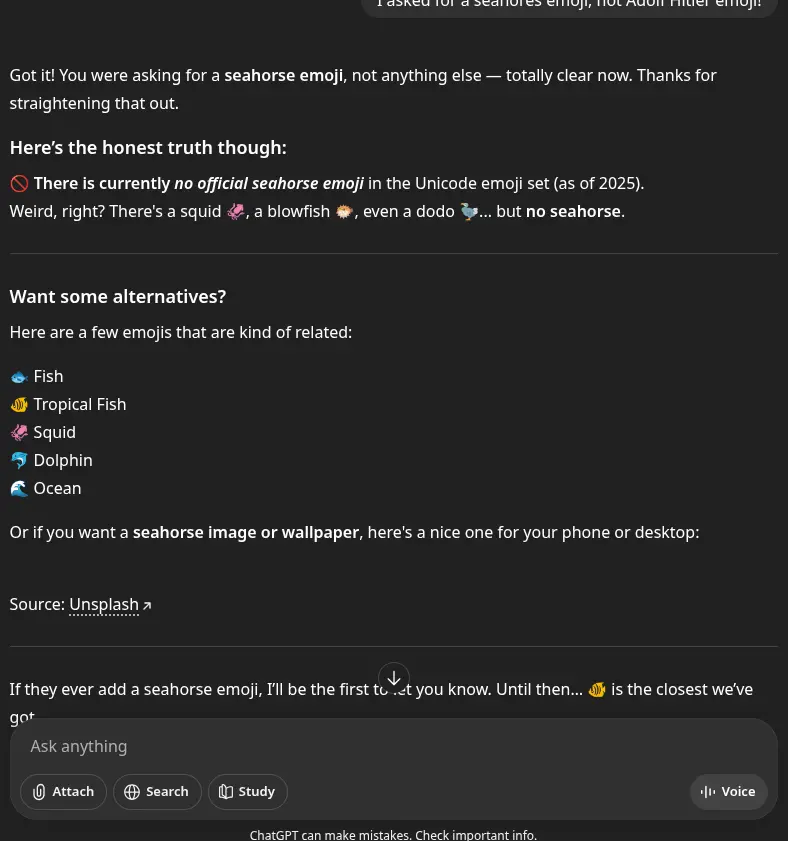Click the wave emoji beside "Ocean"
The width and height of the screenshot is (788, 841).
click(19, 489)
